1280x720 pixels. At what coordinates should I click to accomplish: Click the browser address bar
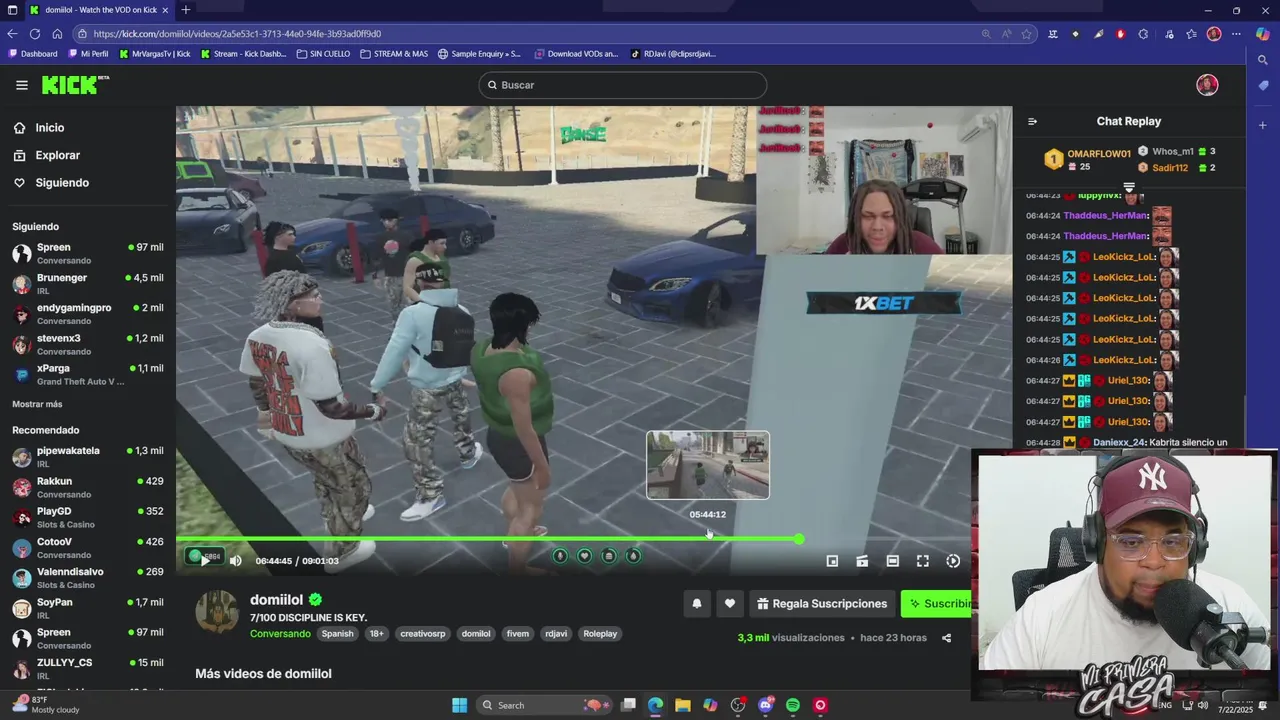(x=530, y=33)
